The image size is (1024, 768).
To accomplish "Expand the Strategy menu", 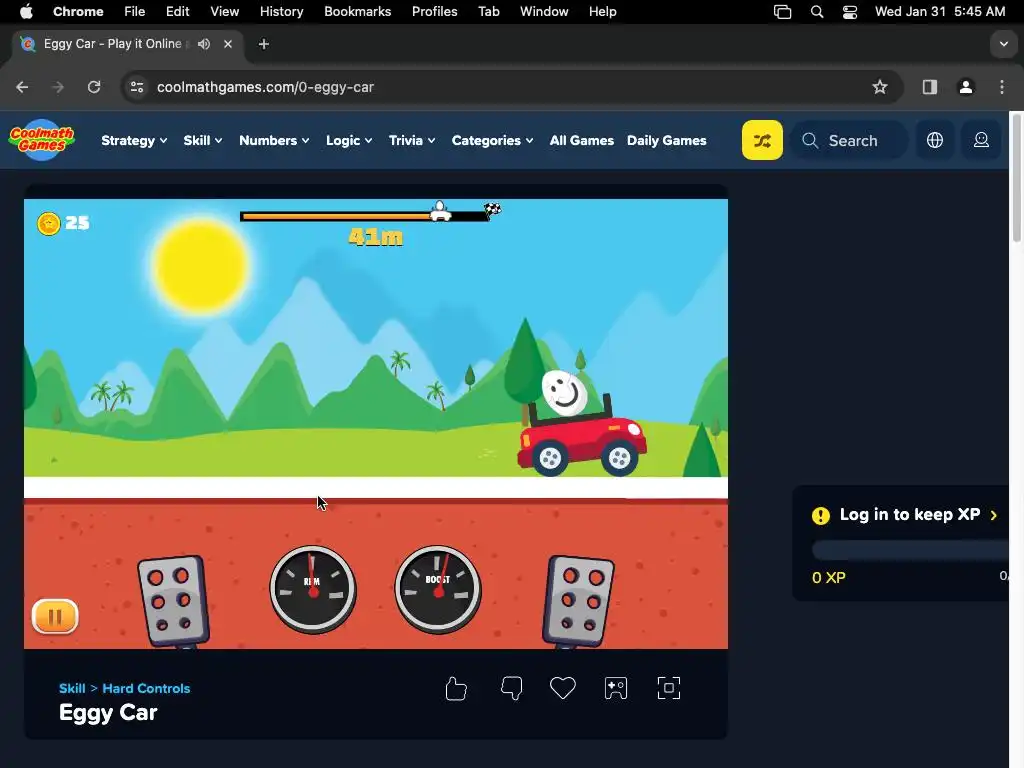I will click(x=134, y=140).
